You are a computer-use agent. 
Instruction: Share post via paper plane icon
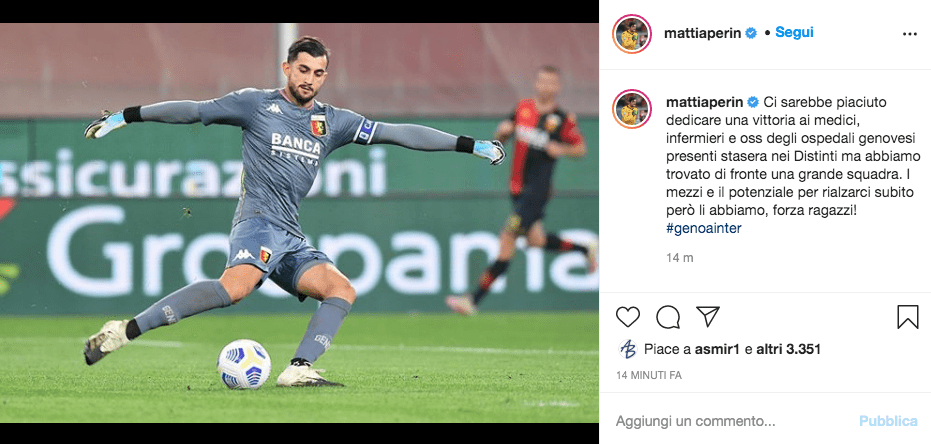click(708, 316)
